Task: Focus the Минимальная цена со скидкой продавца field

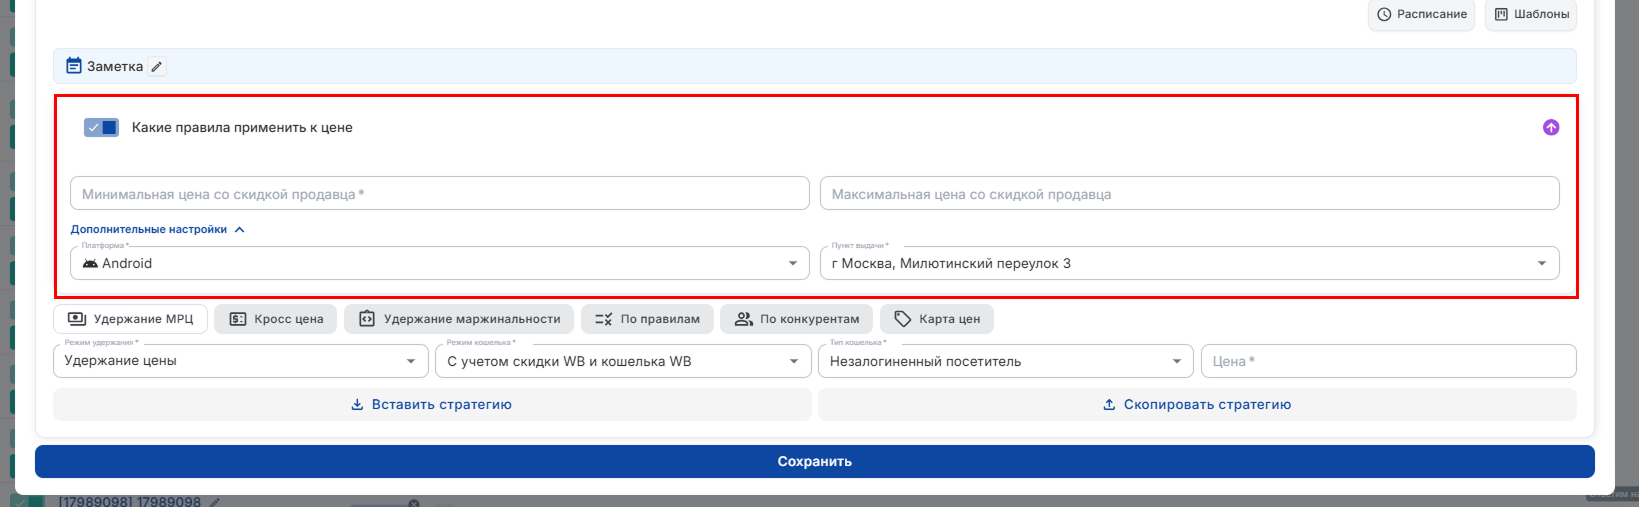Action: point(440,194)
